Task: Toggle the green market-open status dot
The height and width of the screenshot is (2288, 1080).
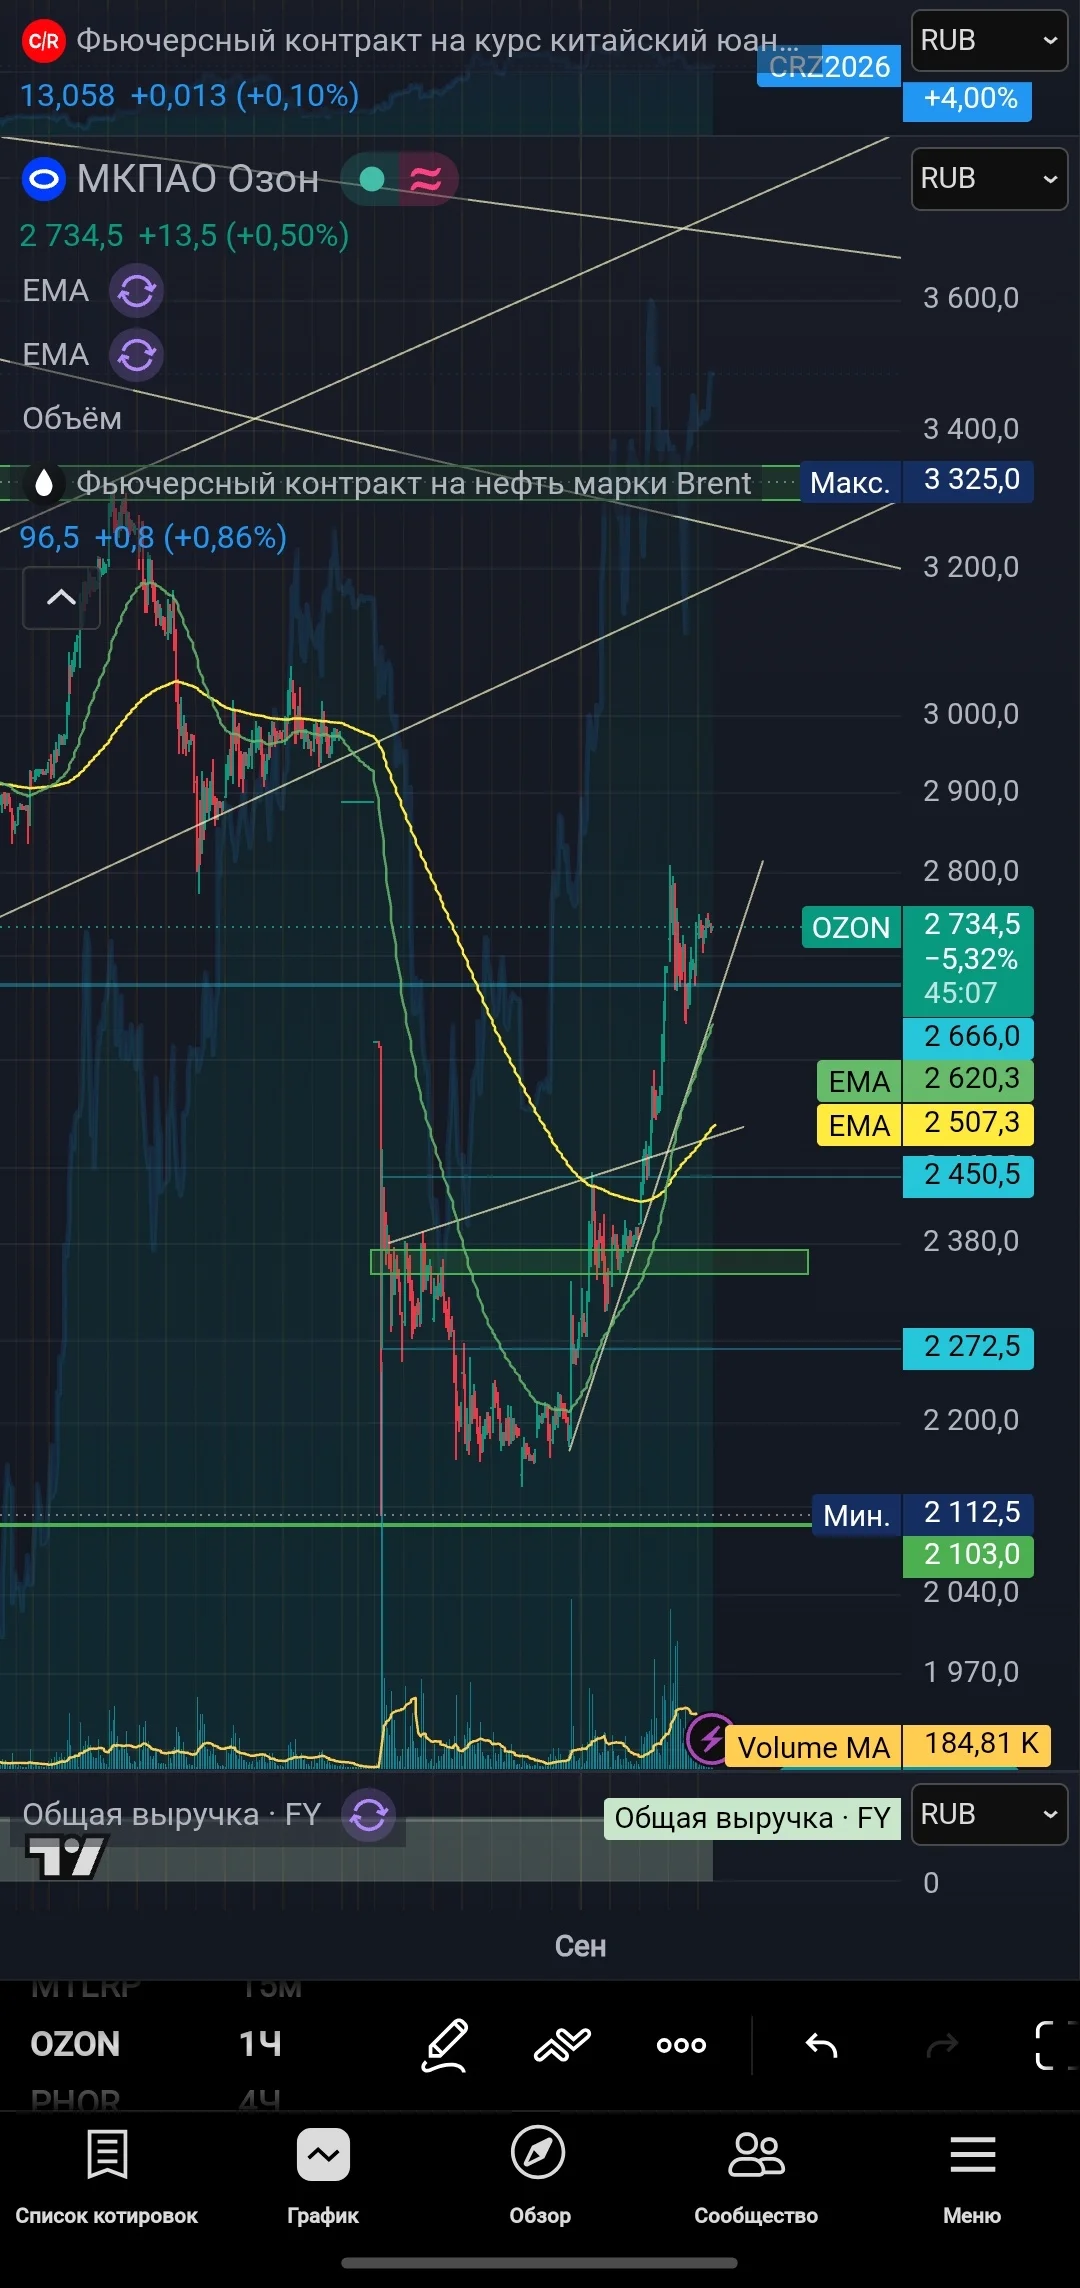Action: pyautogui.click(x=372, y=179)
